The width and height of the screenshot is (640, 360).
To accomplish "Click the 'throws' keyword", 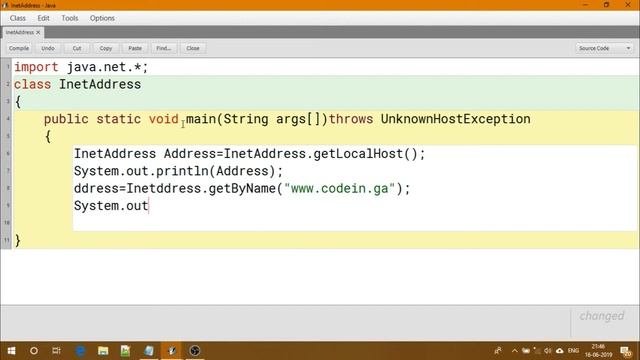I will tap(351, 119).
